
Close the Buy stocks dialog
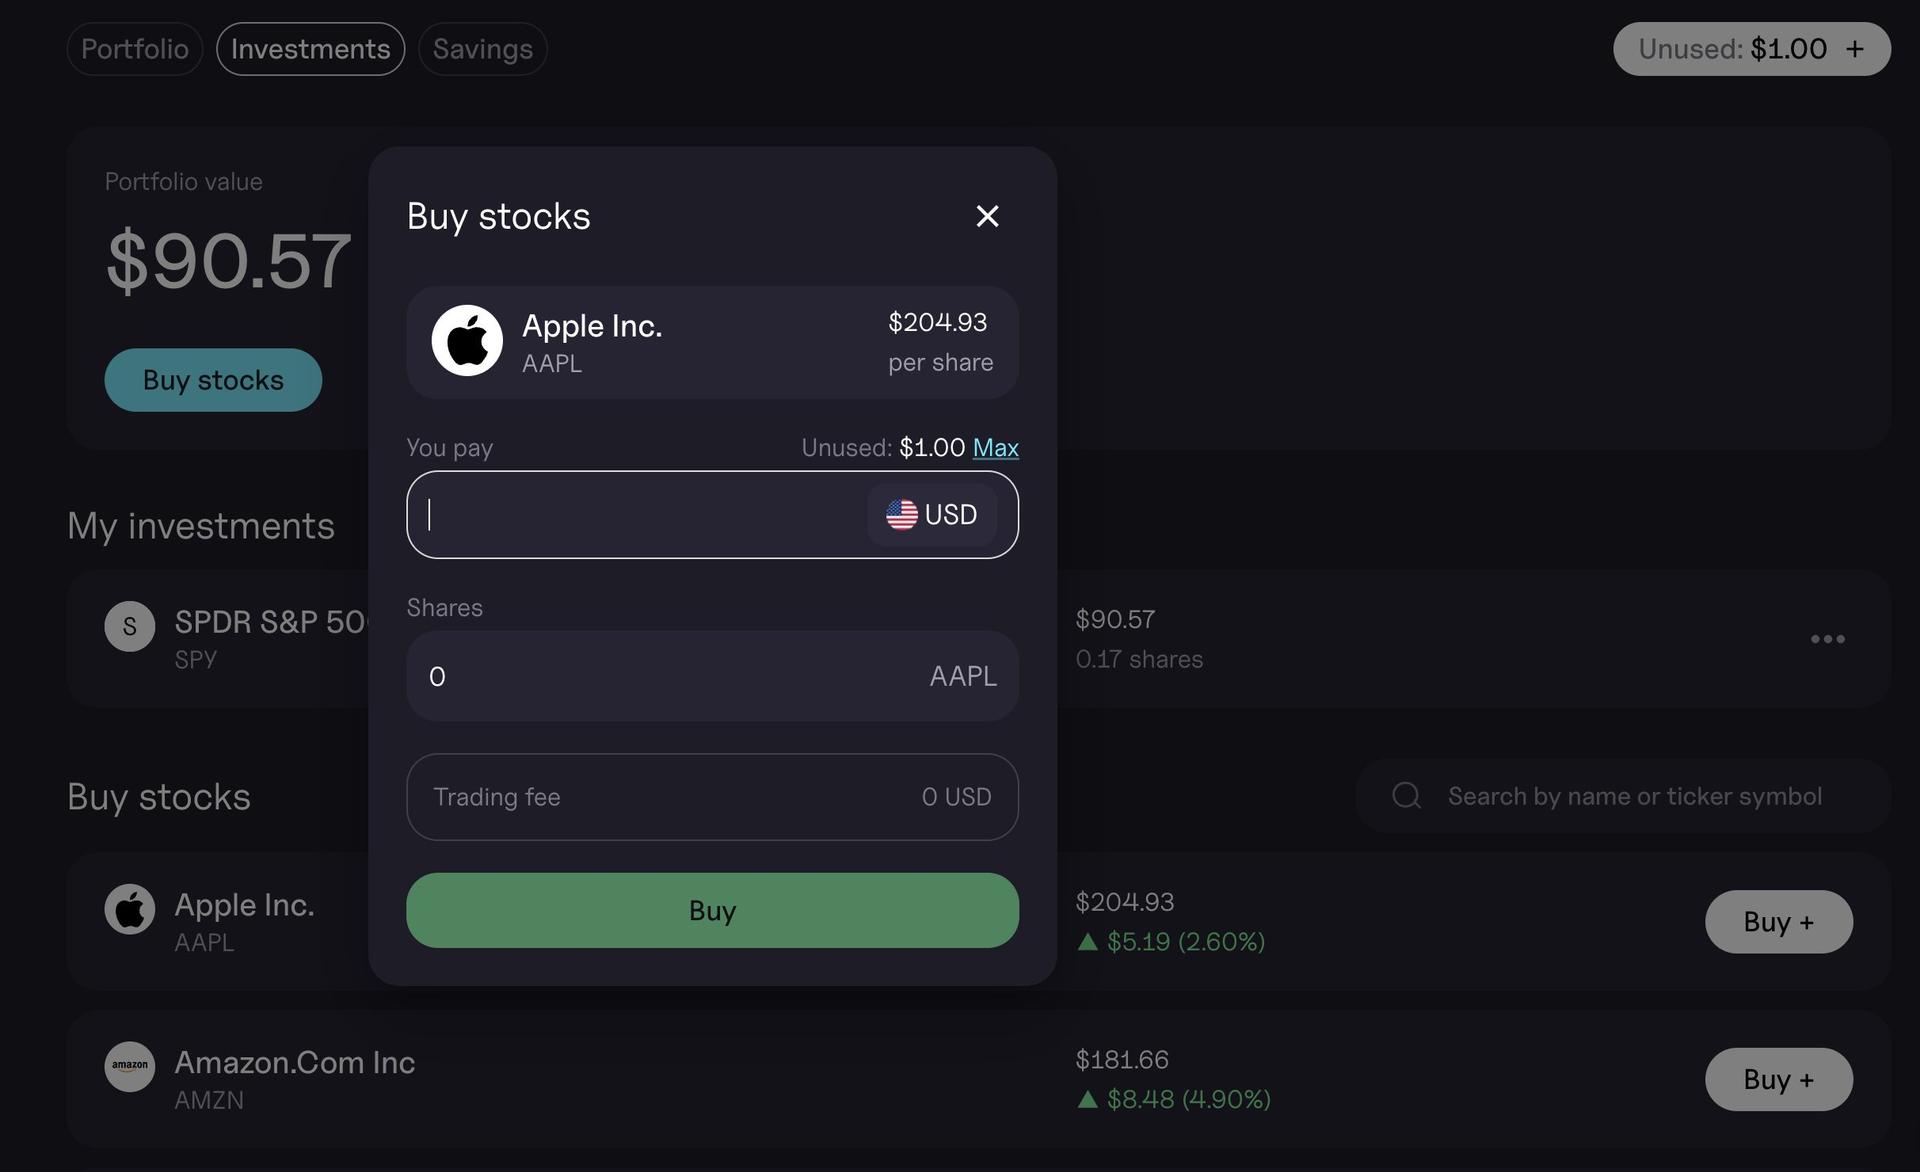click(987, 216)
